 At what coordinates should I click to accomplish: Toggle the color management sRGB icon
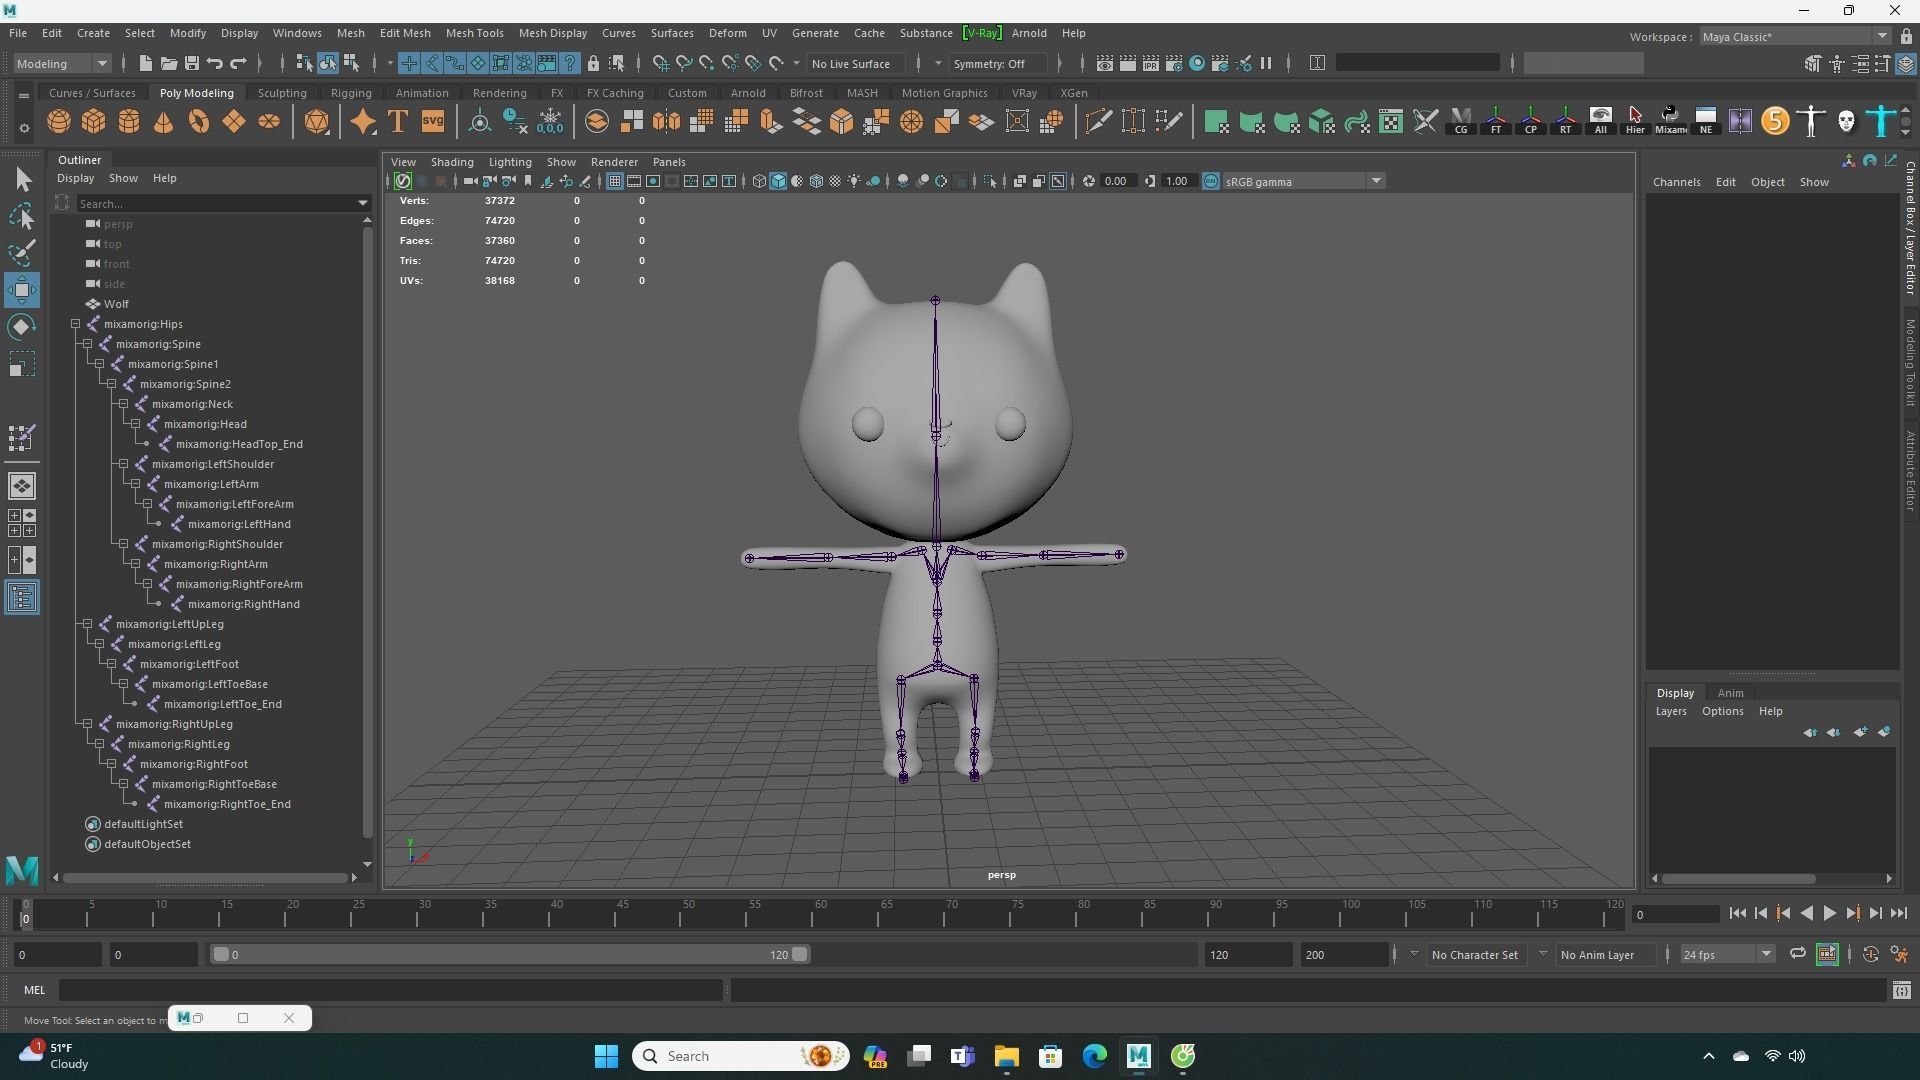click(x=1211, y=181)
